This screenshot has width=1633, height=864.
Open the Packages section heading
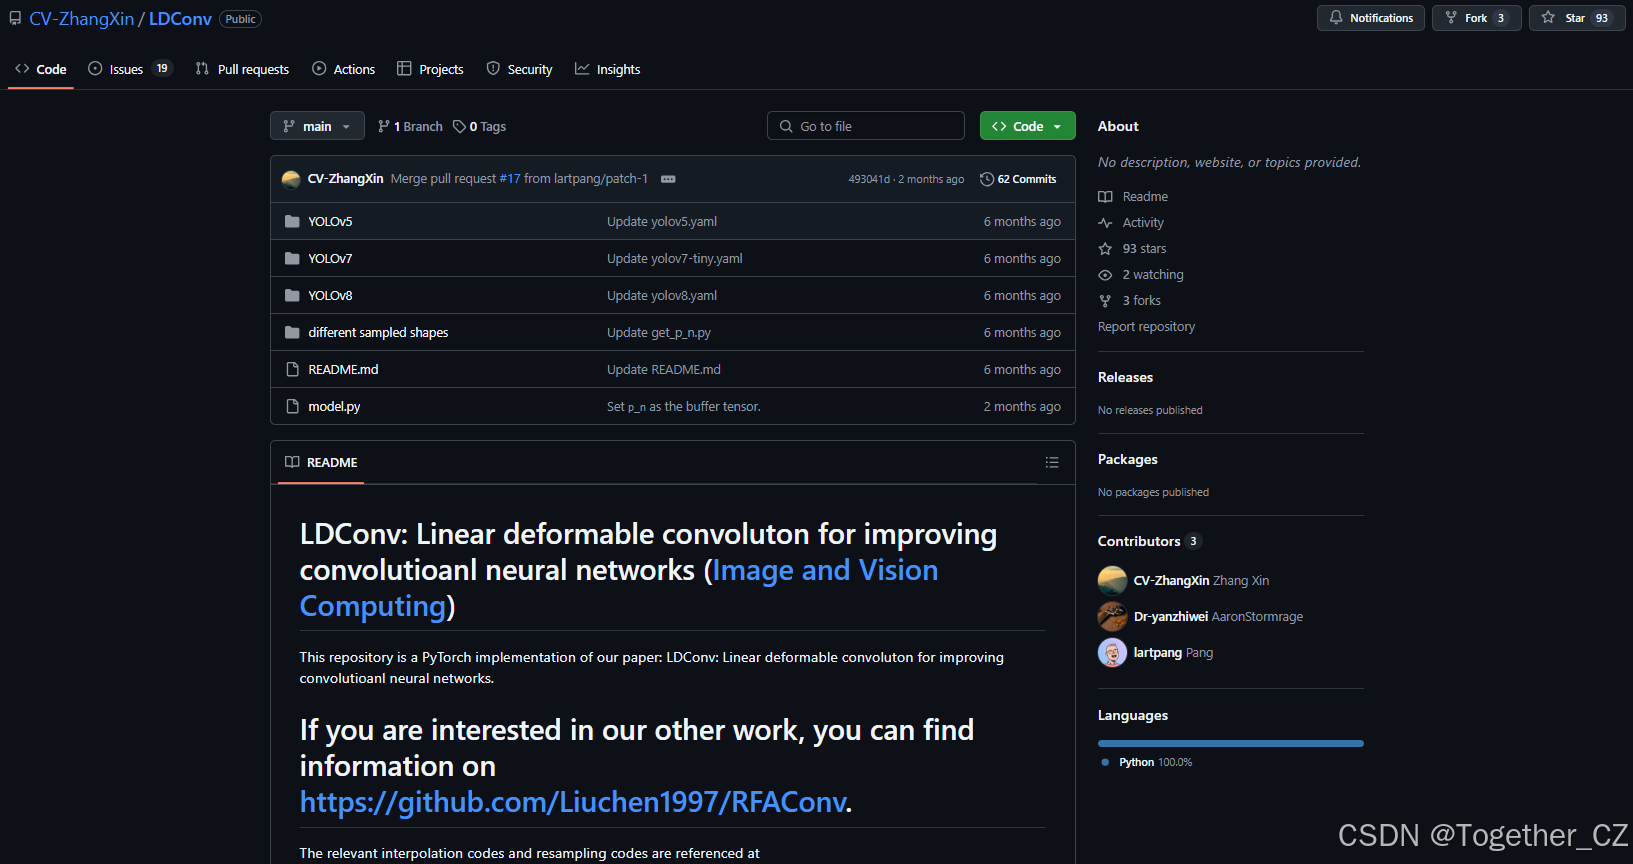(1127, 459)
